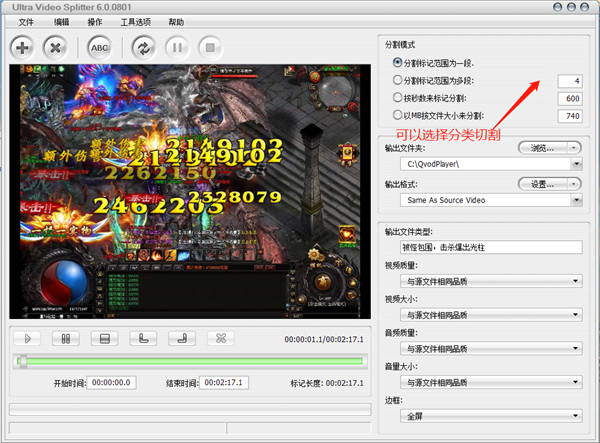Clear marks with the X playback icon

point(221,339)
